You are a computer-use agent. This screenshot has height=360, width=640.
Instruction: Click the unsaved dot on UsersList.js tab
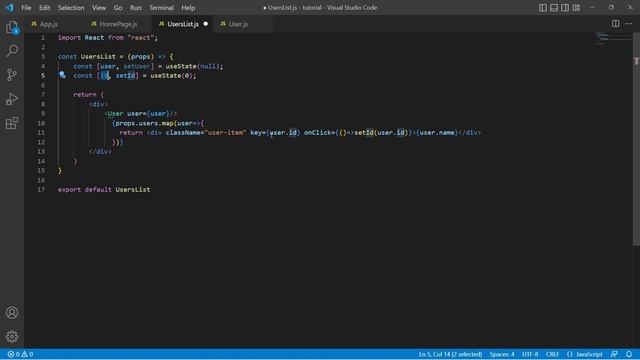coord(206,24)
